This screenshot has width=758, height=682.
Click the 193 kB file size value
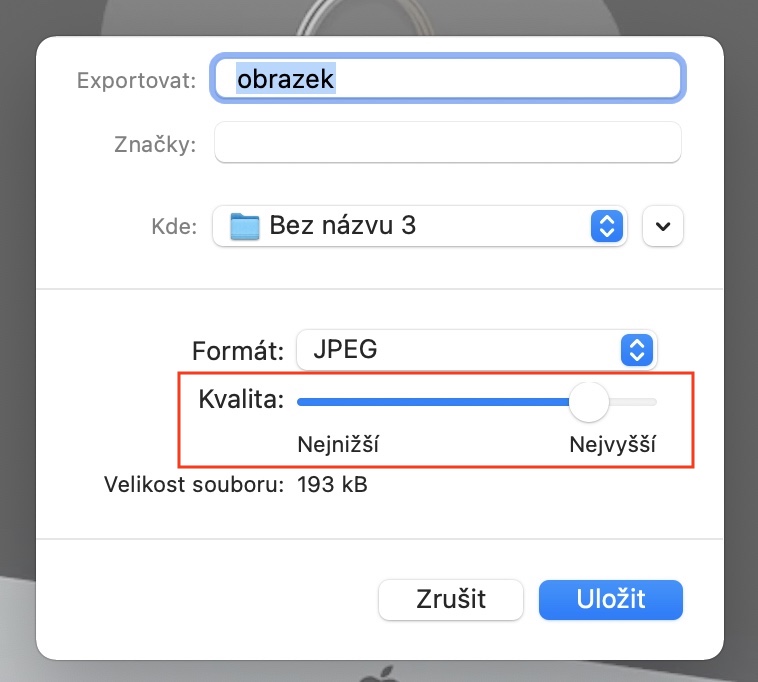[332, 486]
